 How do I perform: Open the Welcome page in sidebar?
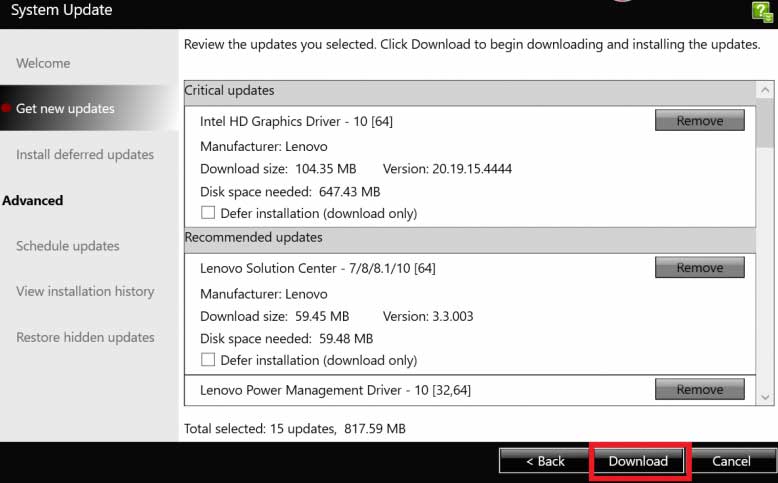point(43,64)
